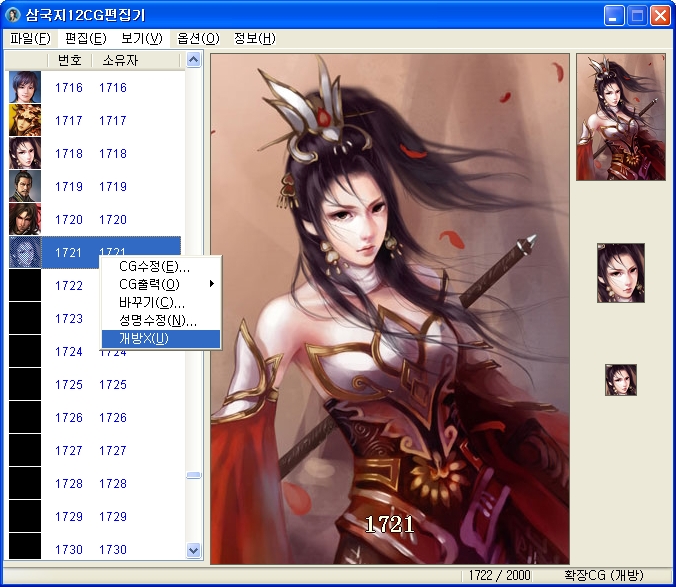Select highlighted portrait thumbnail of row 1721
Screen dimensions: 676x587
point(25,252)
